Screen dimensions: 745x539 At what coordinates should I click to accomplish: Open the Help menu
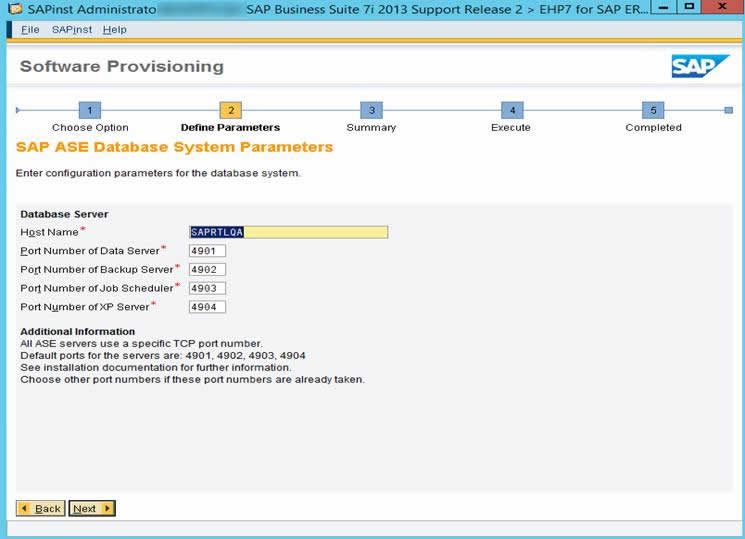pyautogui.click(x=115, y=29)
